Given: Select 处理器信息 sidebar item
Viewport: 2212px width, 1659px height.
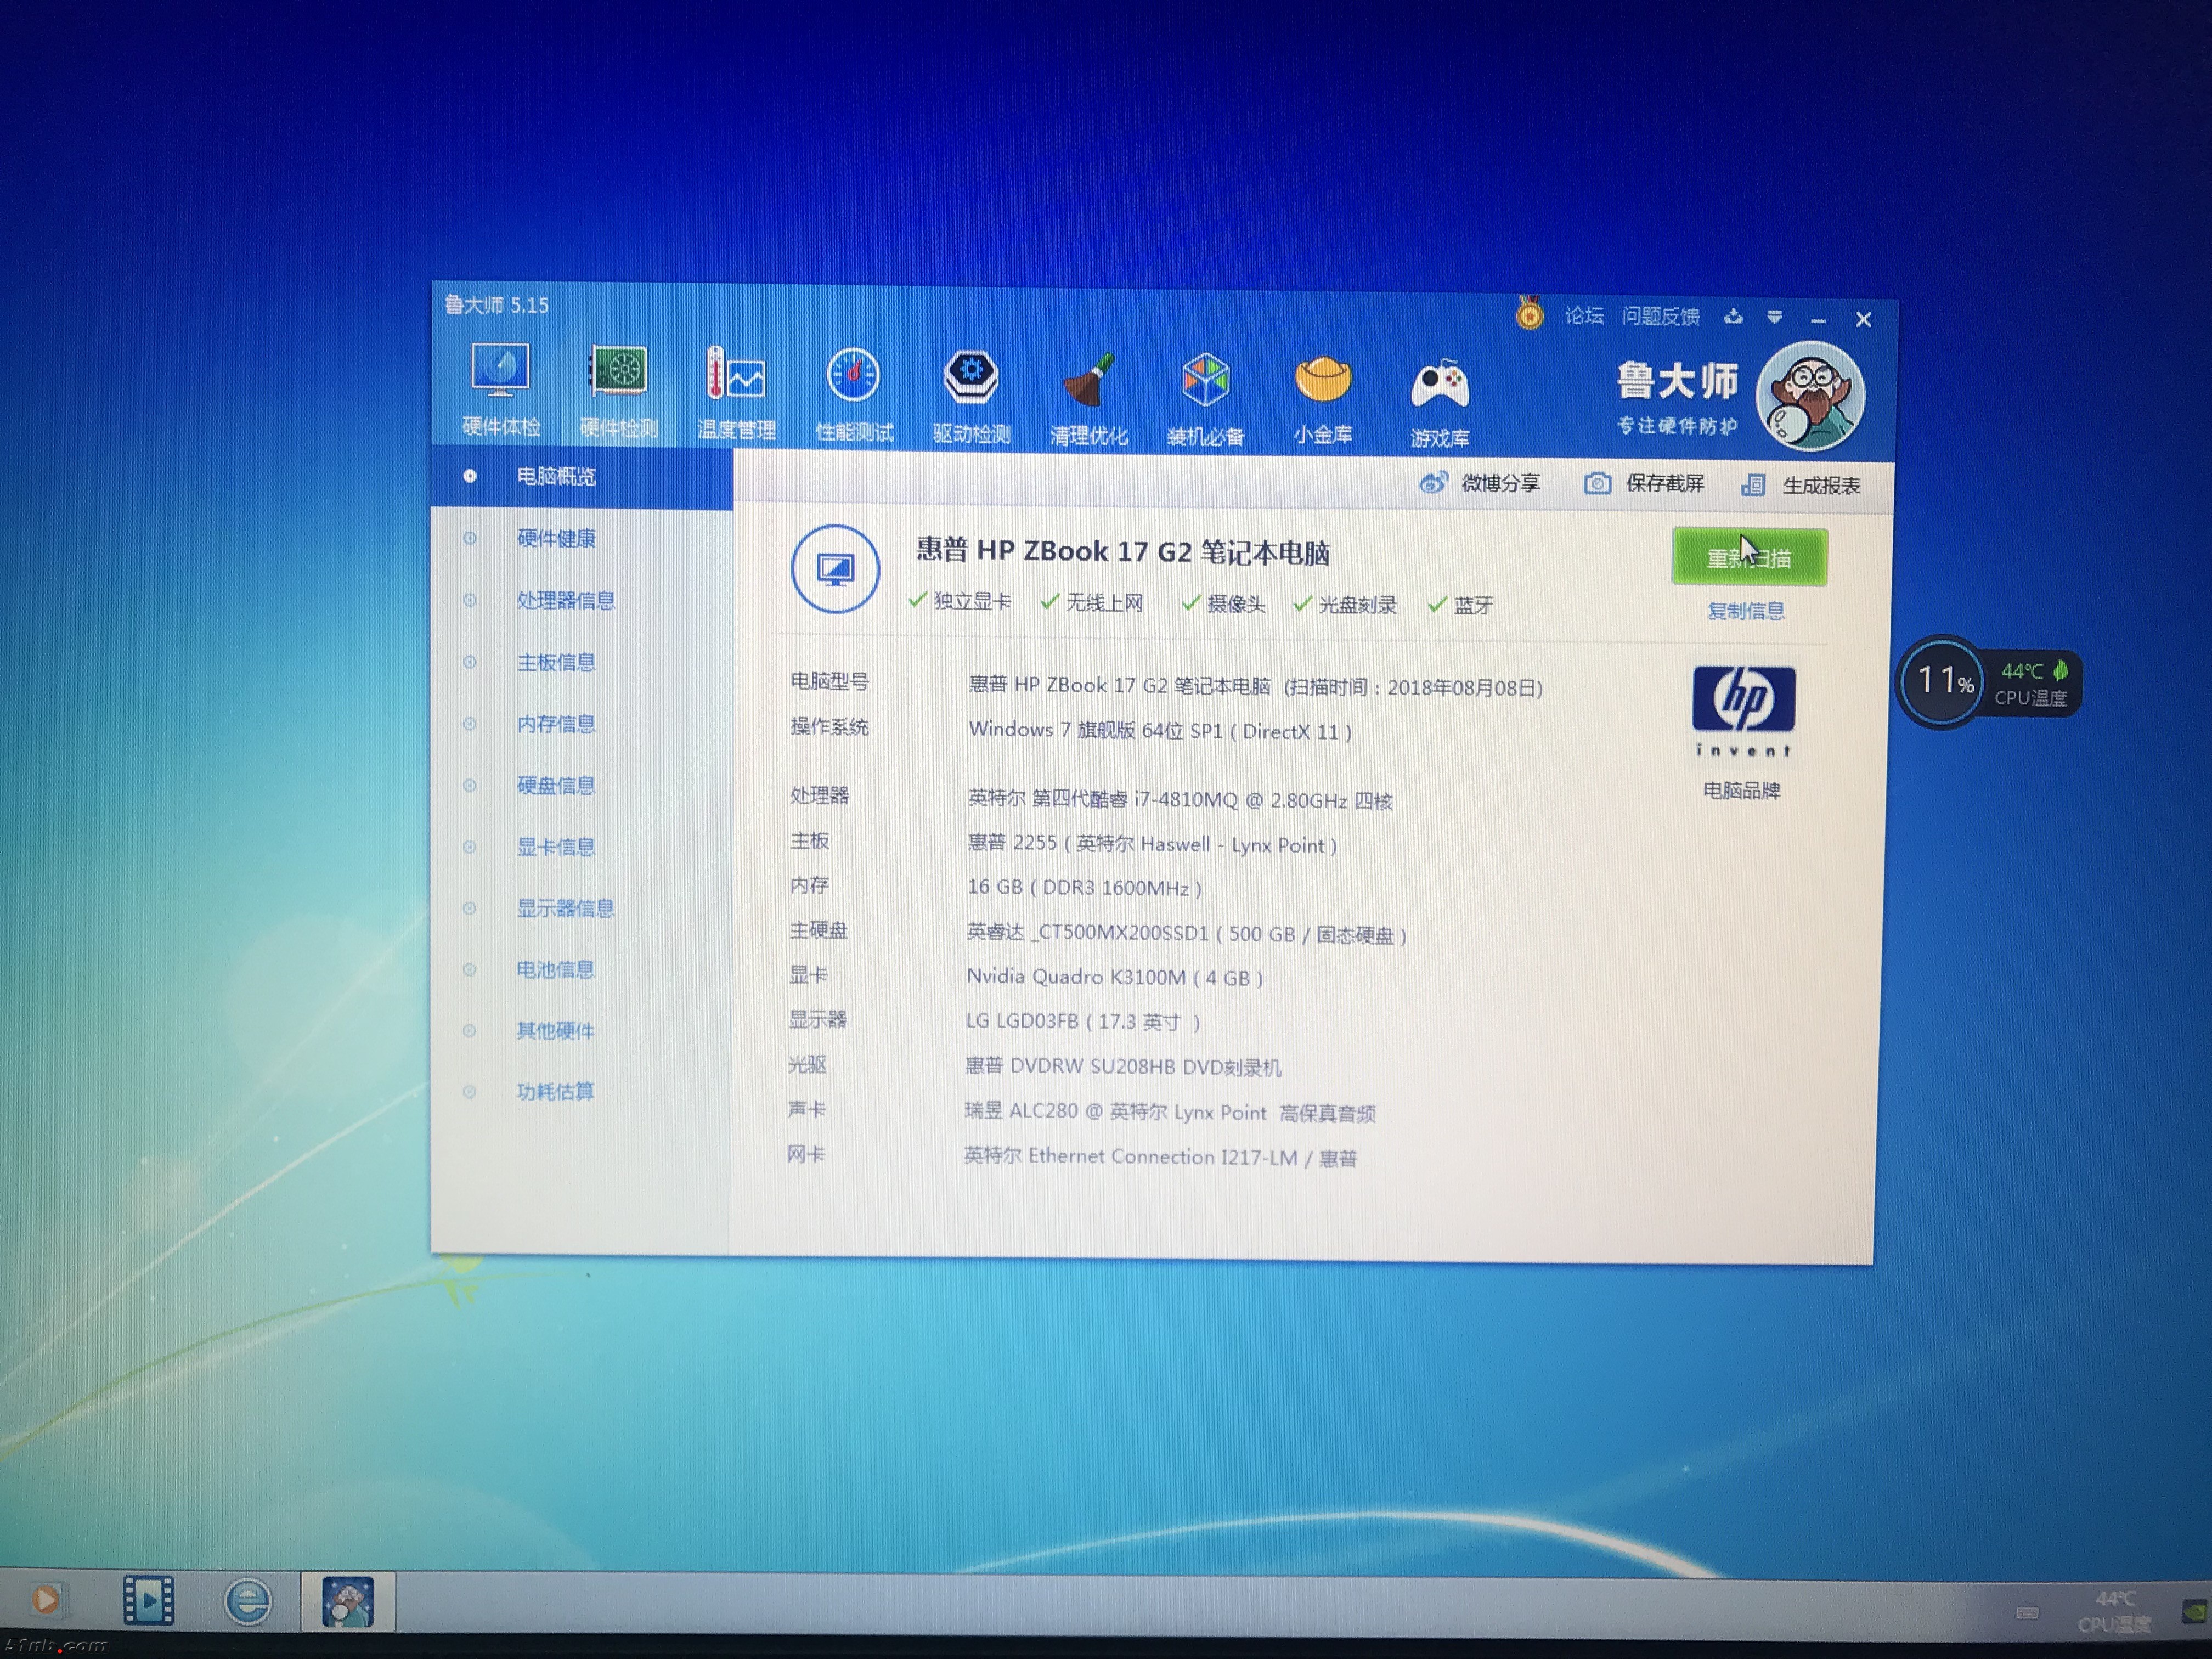Looking at the screenshot, I should (565, 601).
